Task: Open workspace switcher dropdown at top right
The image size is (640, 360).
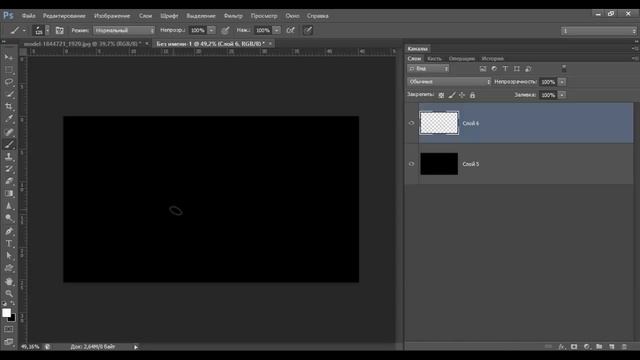Action: coord(599,31)
